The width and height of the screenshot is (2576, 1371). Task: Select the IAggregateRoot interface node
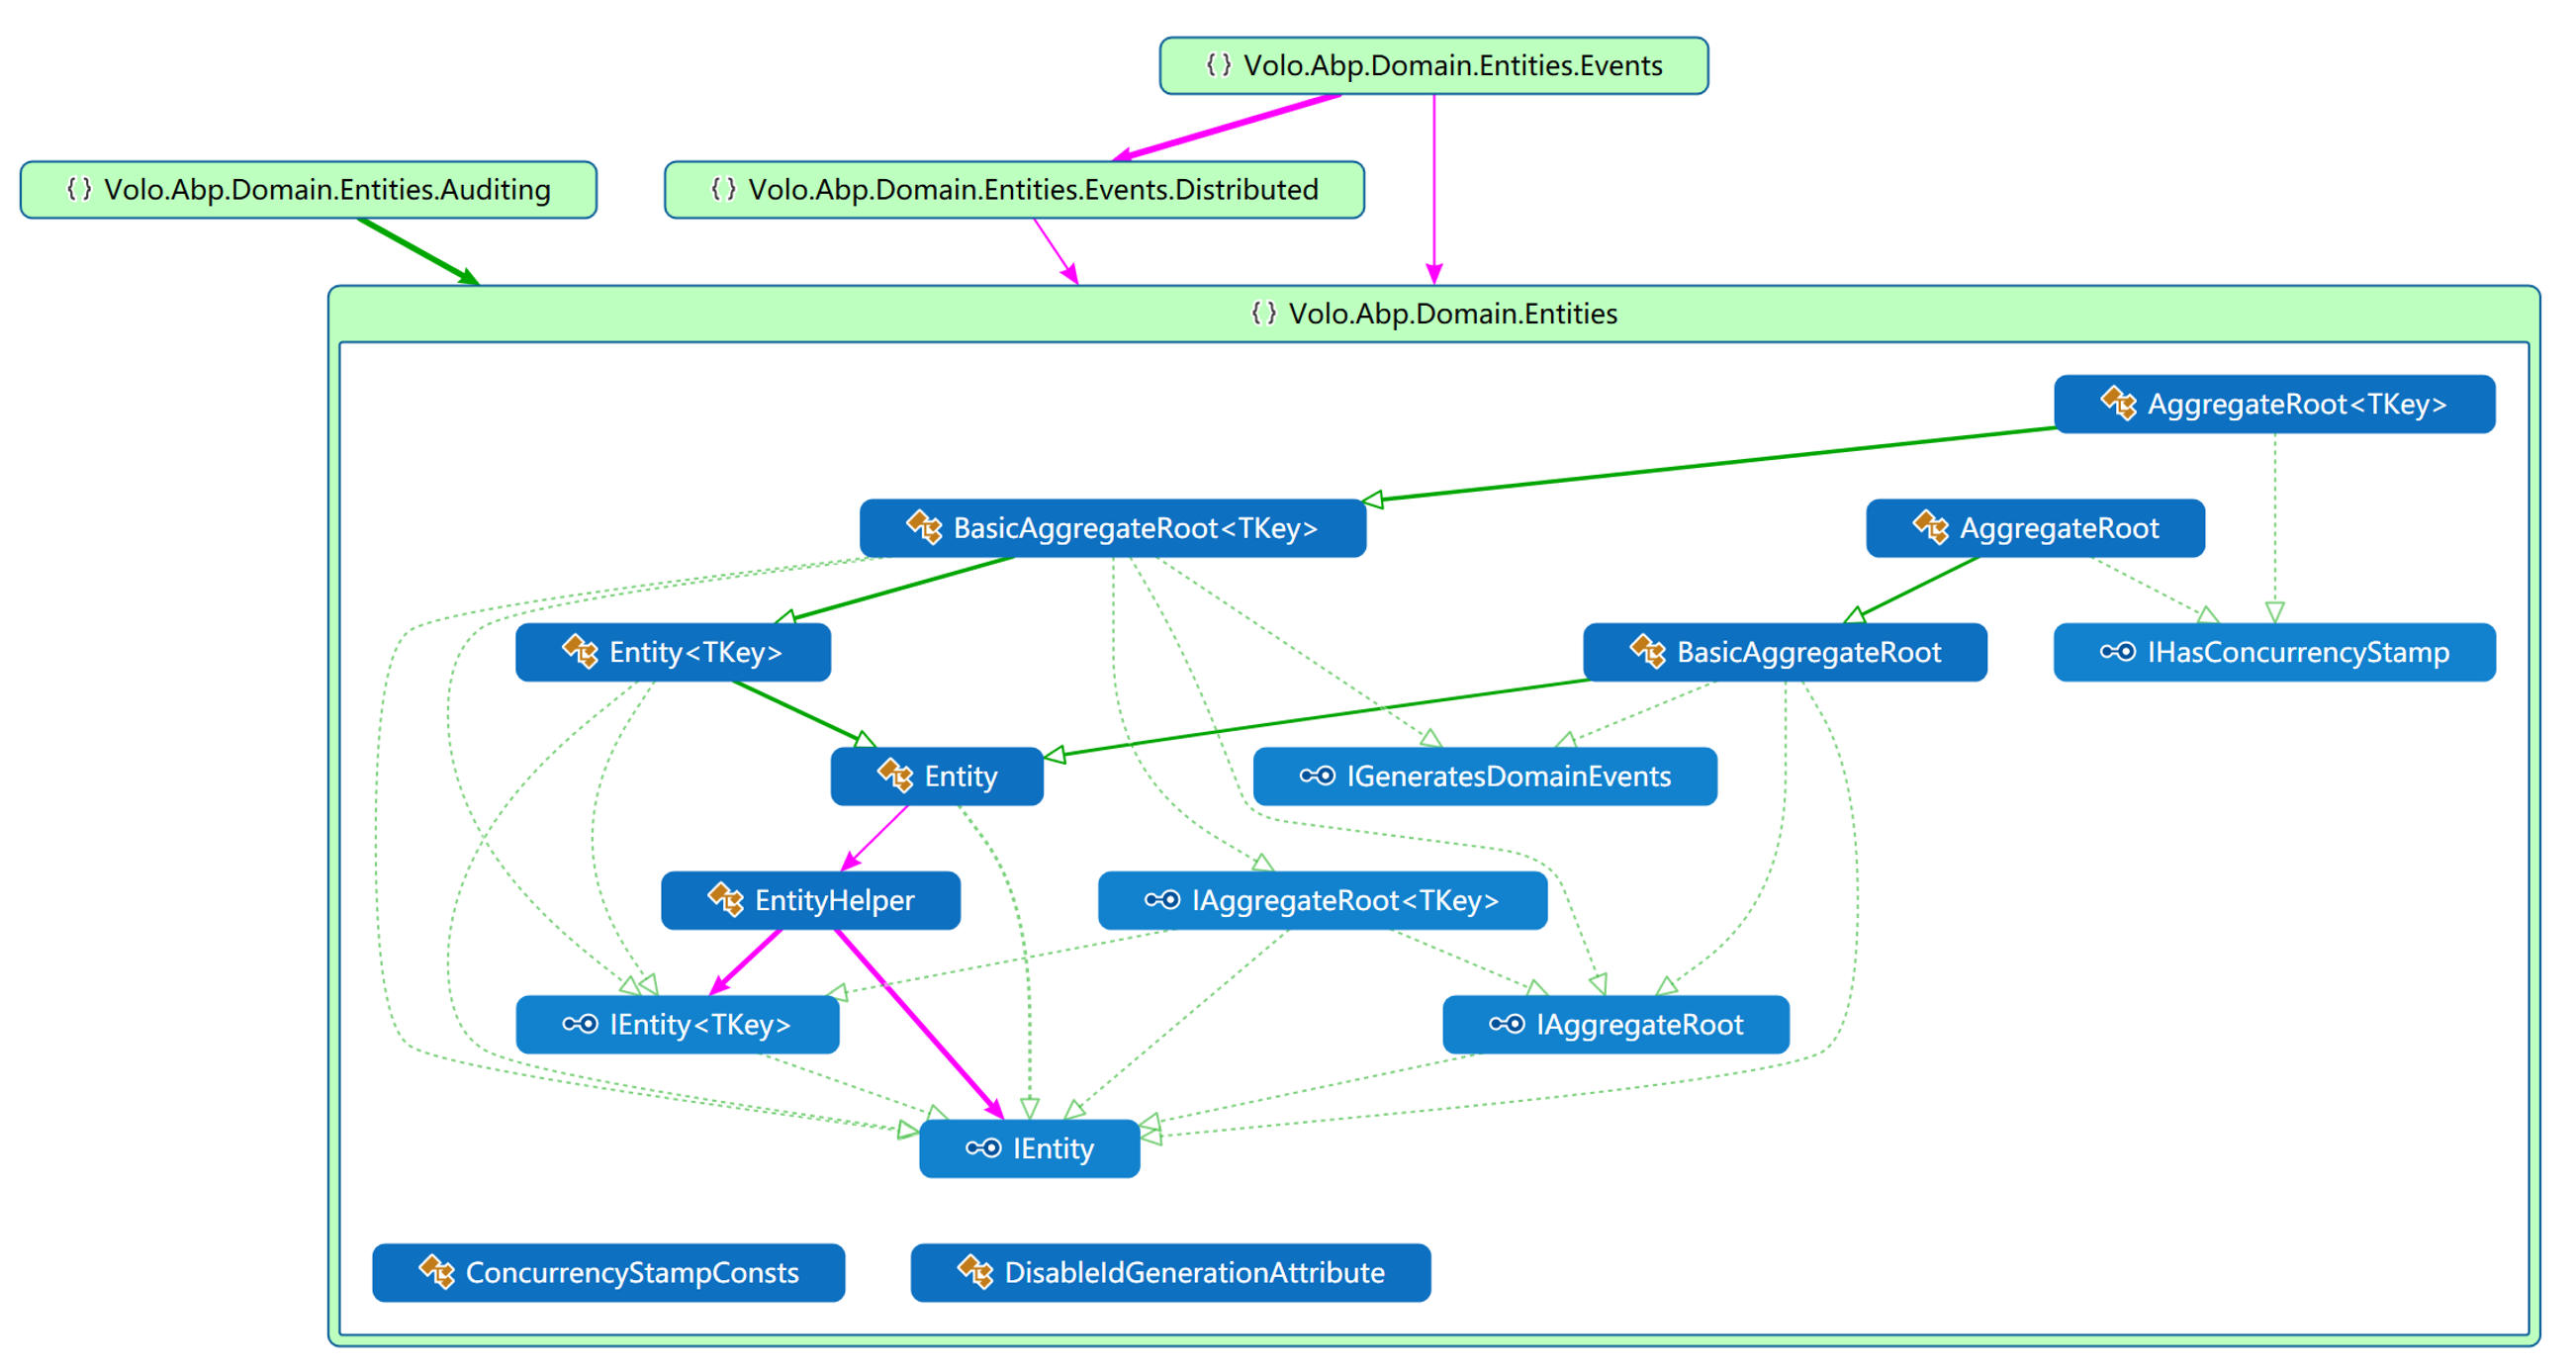point(1638,1024)
